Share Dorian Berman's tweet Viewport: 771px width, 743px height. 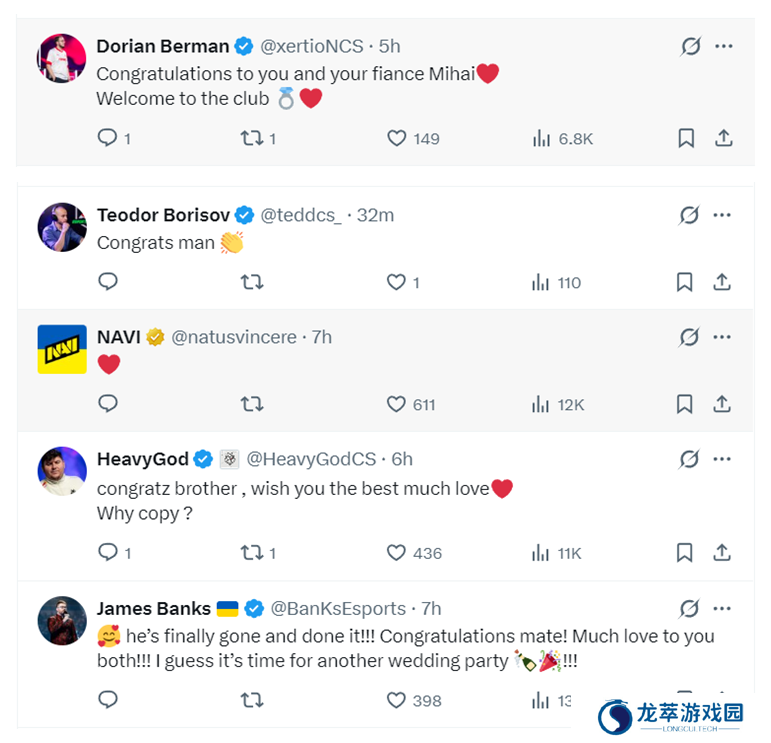(724, 138)
